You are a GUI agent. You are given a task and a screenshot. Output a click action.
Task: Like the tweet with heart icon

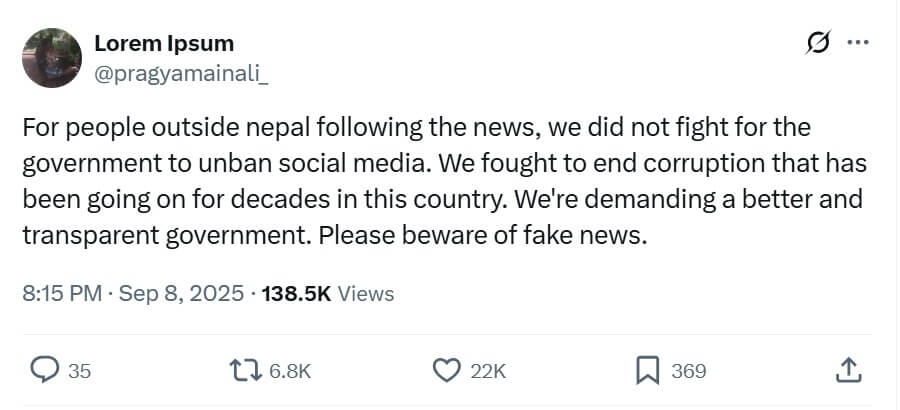[447, 370]
